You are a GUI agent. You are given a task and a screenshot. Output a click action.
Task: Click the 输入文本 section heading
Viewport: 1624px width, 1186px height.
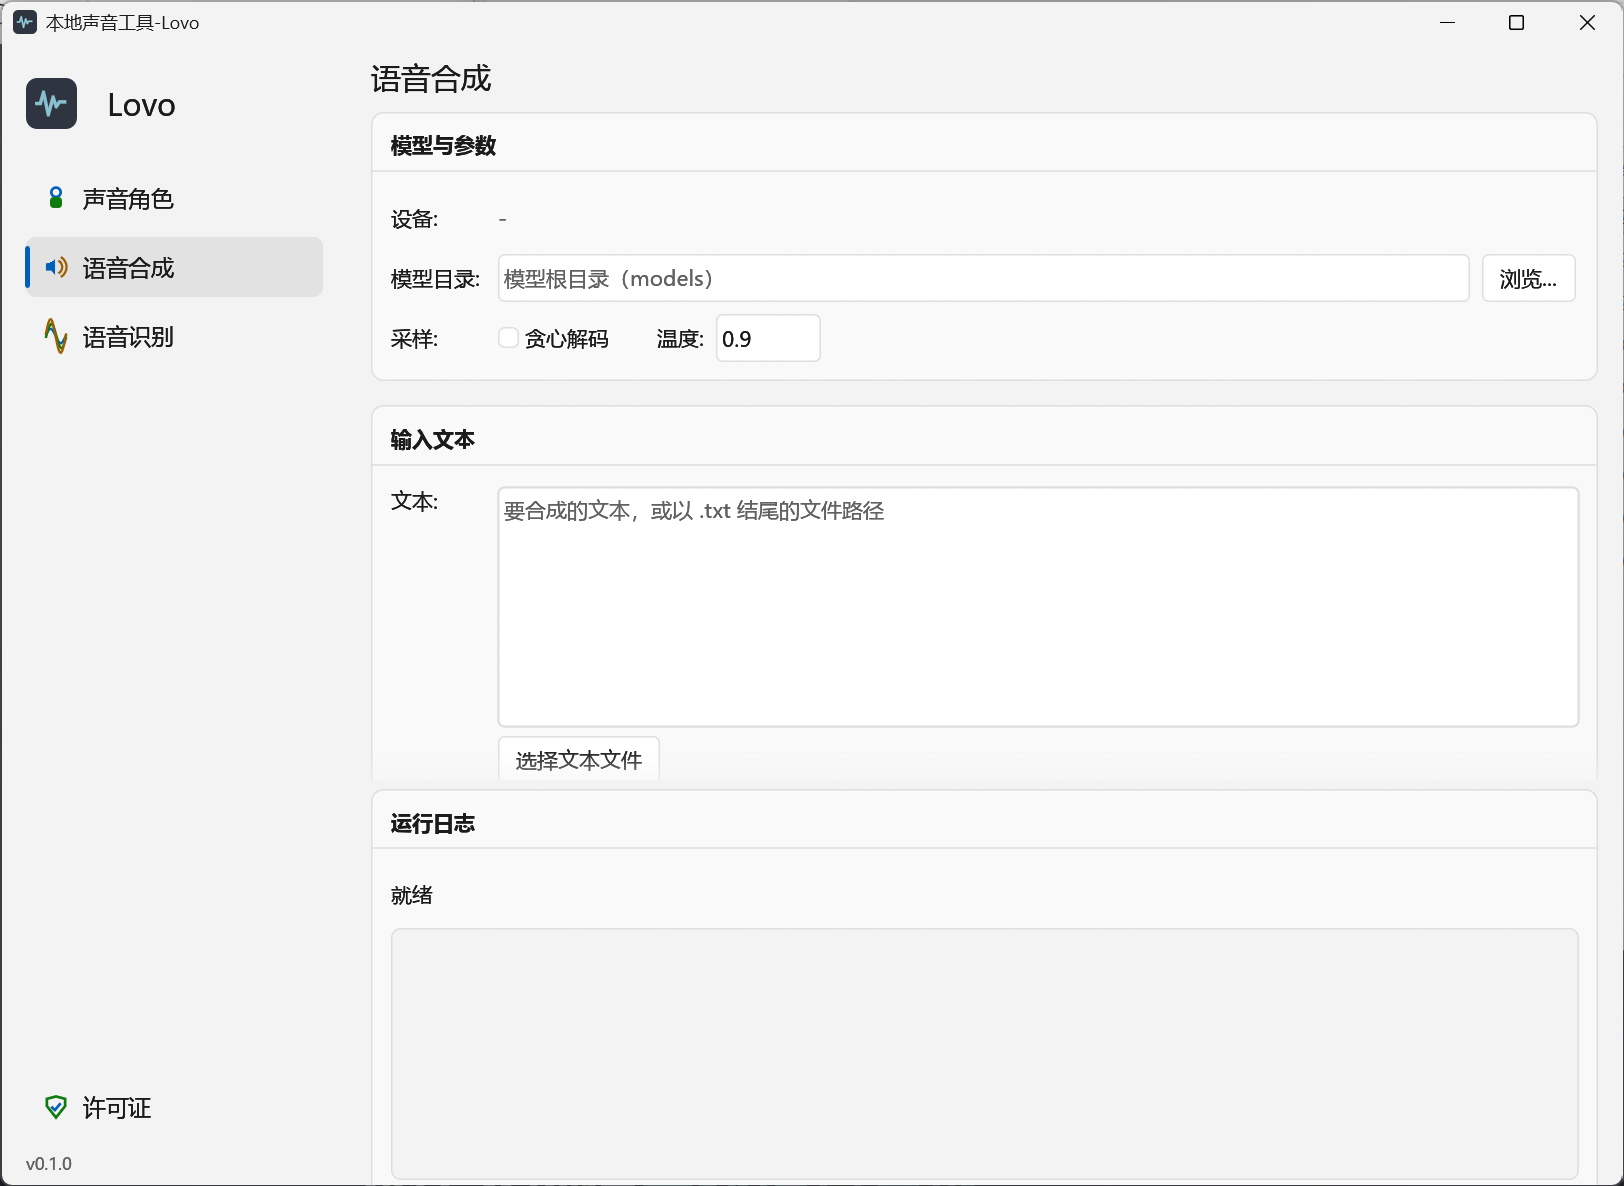click(x=432, y=439)
